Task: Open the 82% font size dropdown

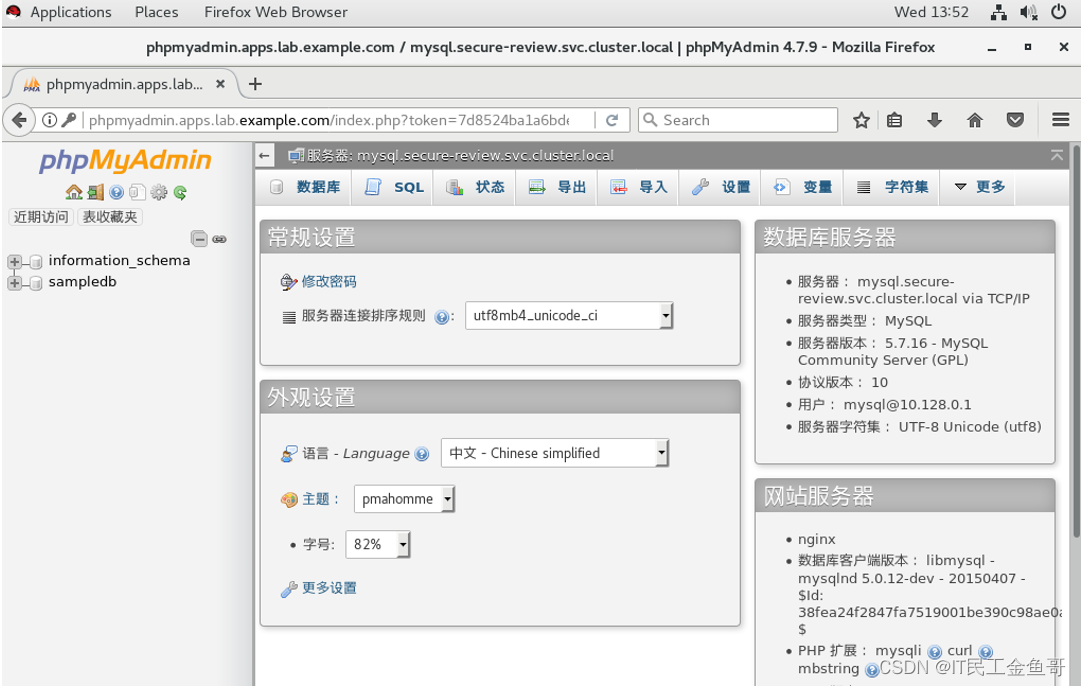Action: click(x=378, y=544)
